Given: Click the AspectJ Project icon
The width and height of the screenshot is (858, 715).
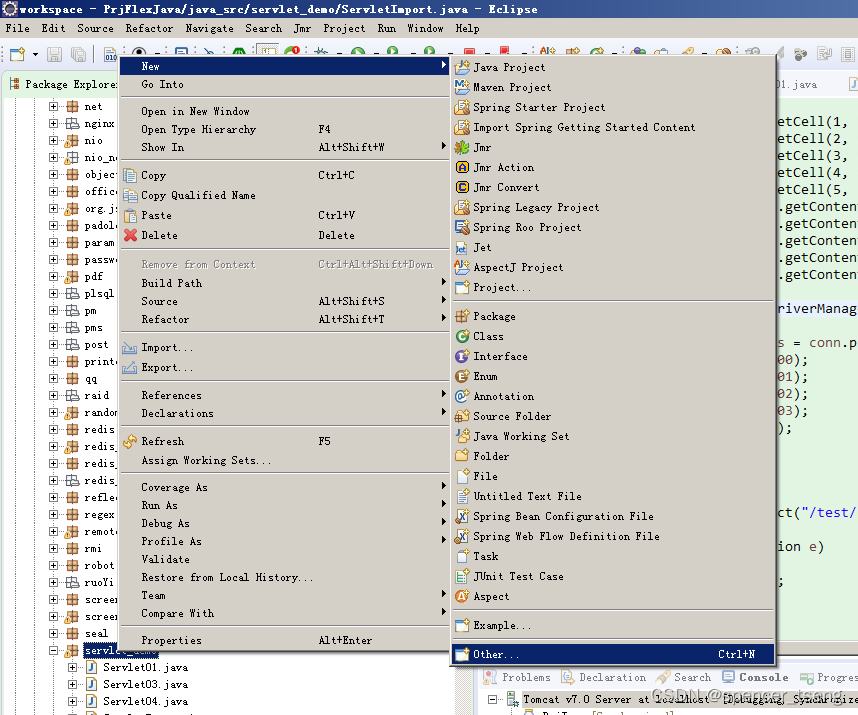Looking at the screenshot, I should (462, 267).
